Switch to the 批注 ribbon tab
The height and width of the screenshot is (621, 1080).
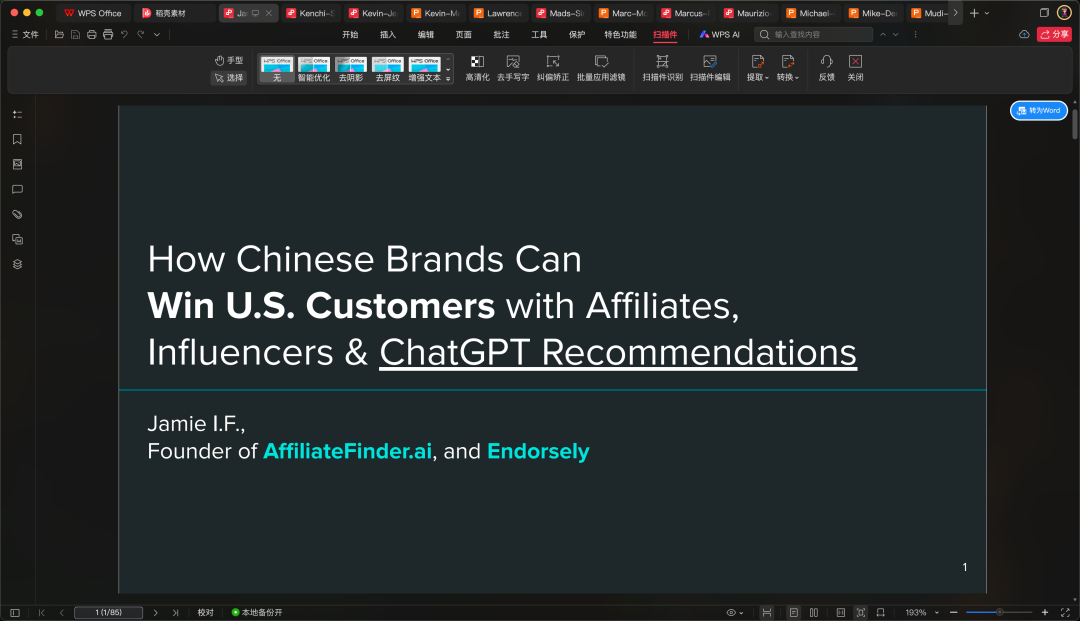point(501,34)
